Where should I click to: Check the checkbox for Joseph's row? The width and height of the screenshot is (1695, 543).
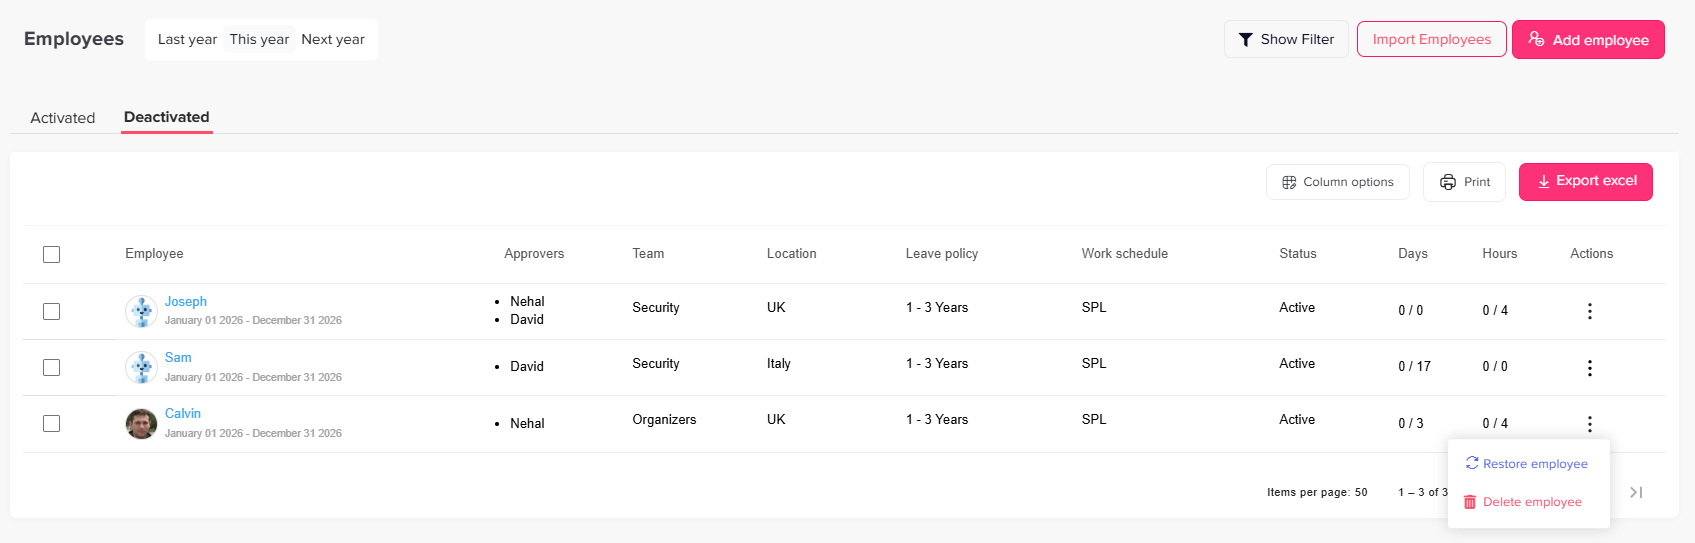click(x=52, y=311)
